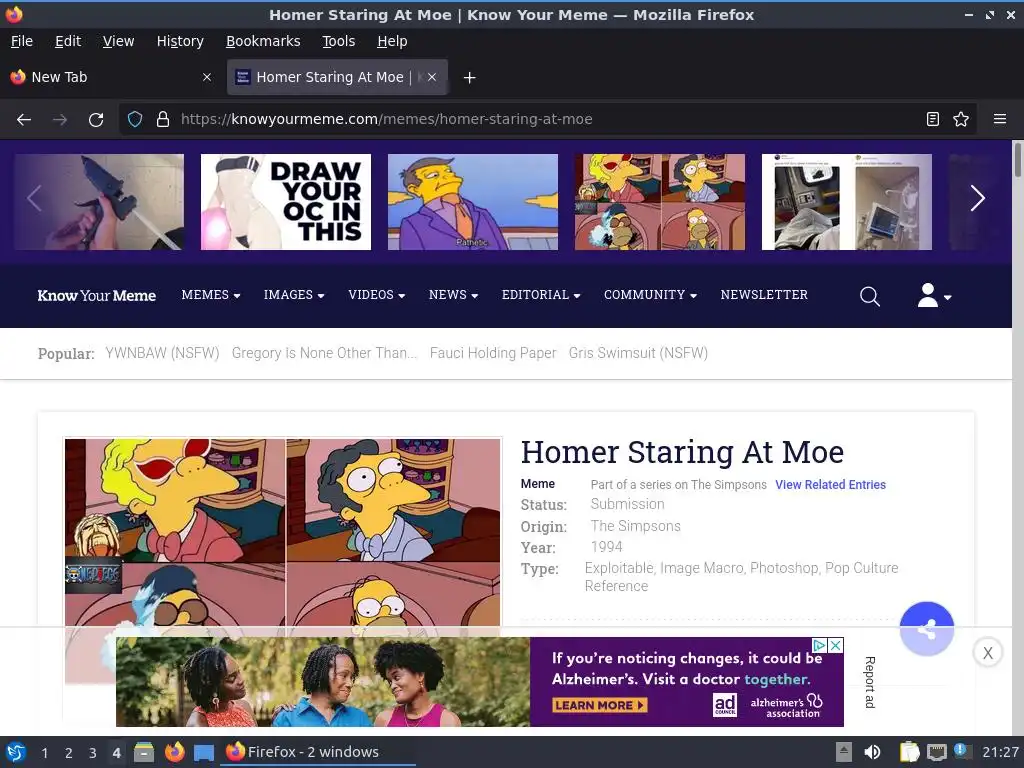Open AdChoices info triangle icon
Image resolution: width=1024 pixels, height=768 pixels.
pyautogui.click(x=820, y=645)
